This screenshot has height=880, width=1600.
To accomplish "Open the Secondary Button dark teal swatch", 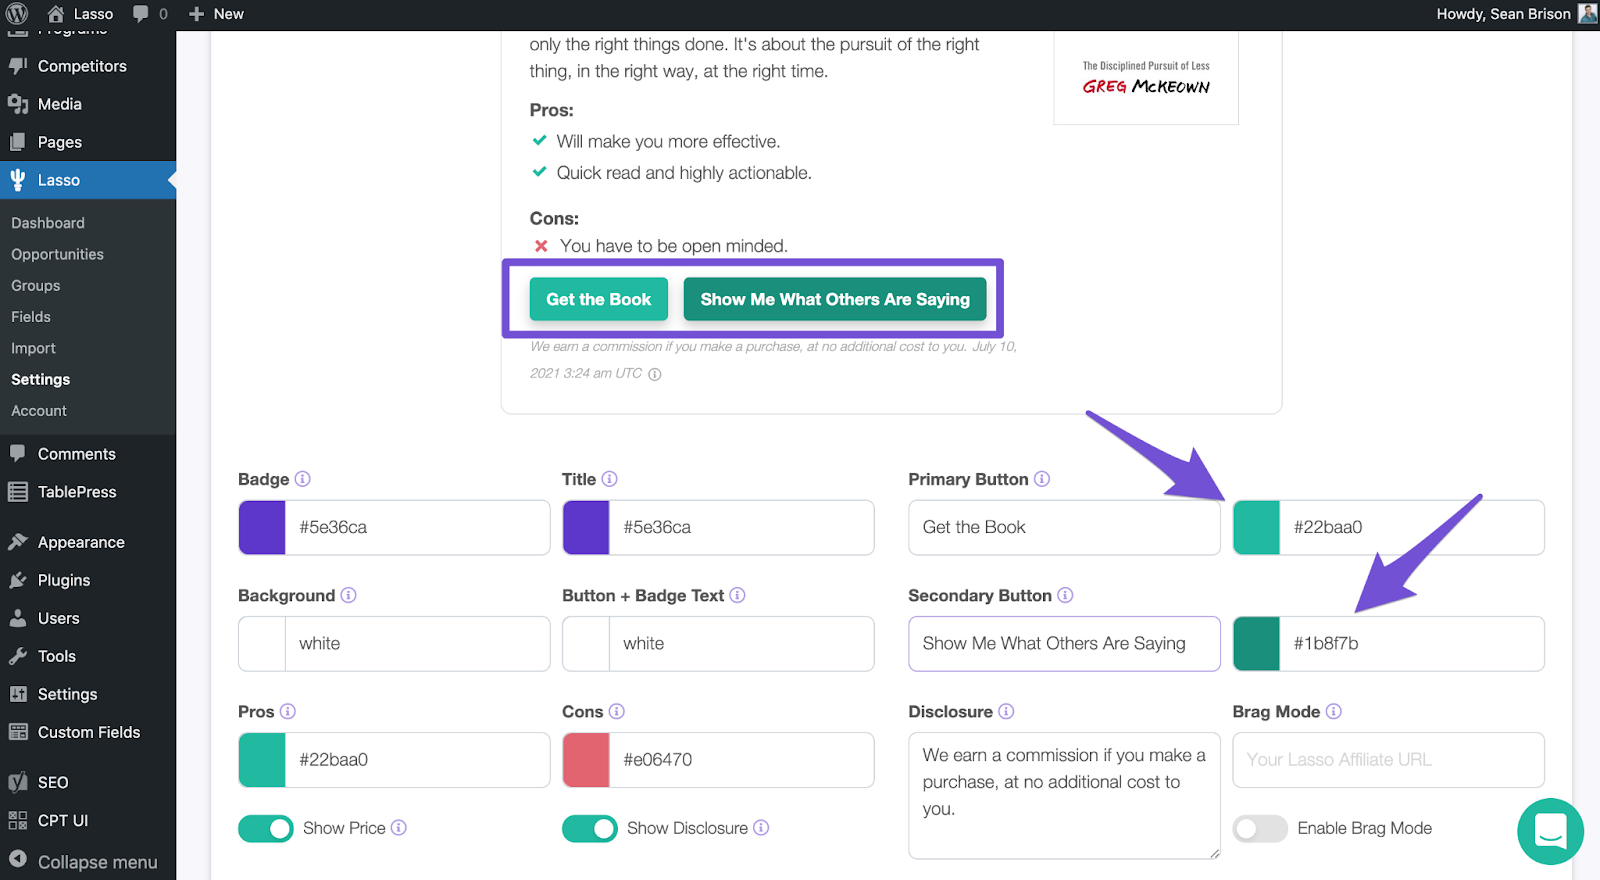I will click(x=1256, y=643).
